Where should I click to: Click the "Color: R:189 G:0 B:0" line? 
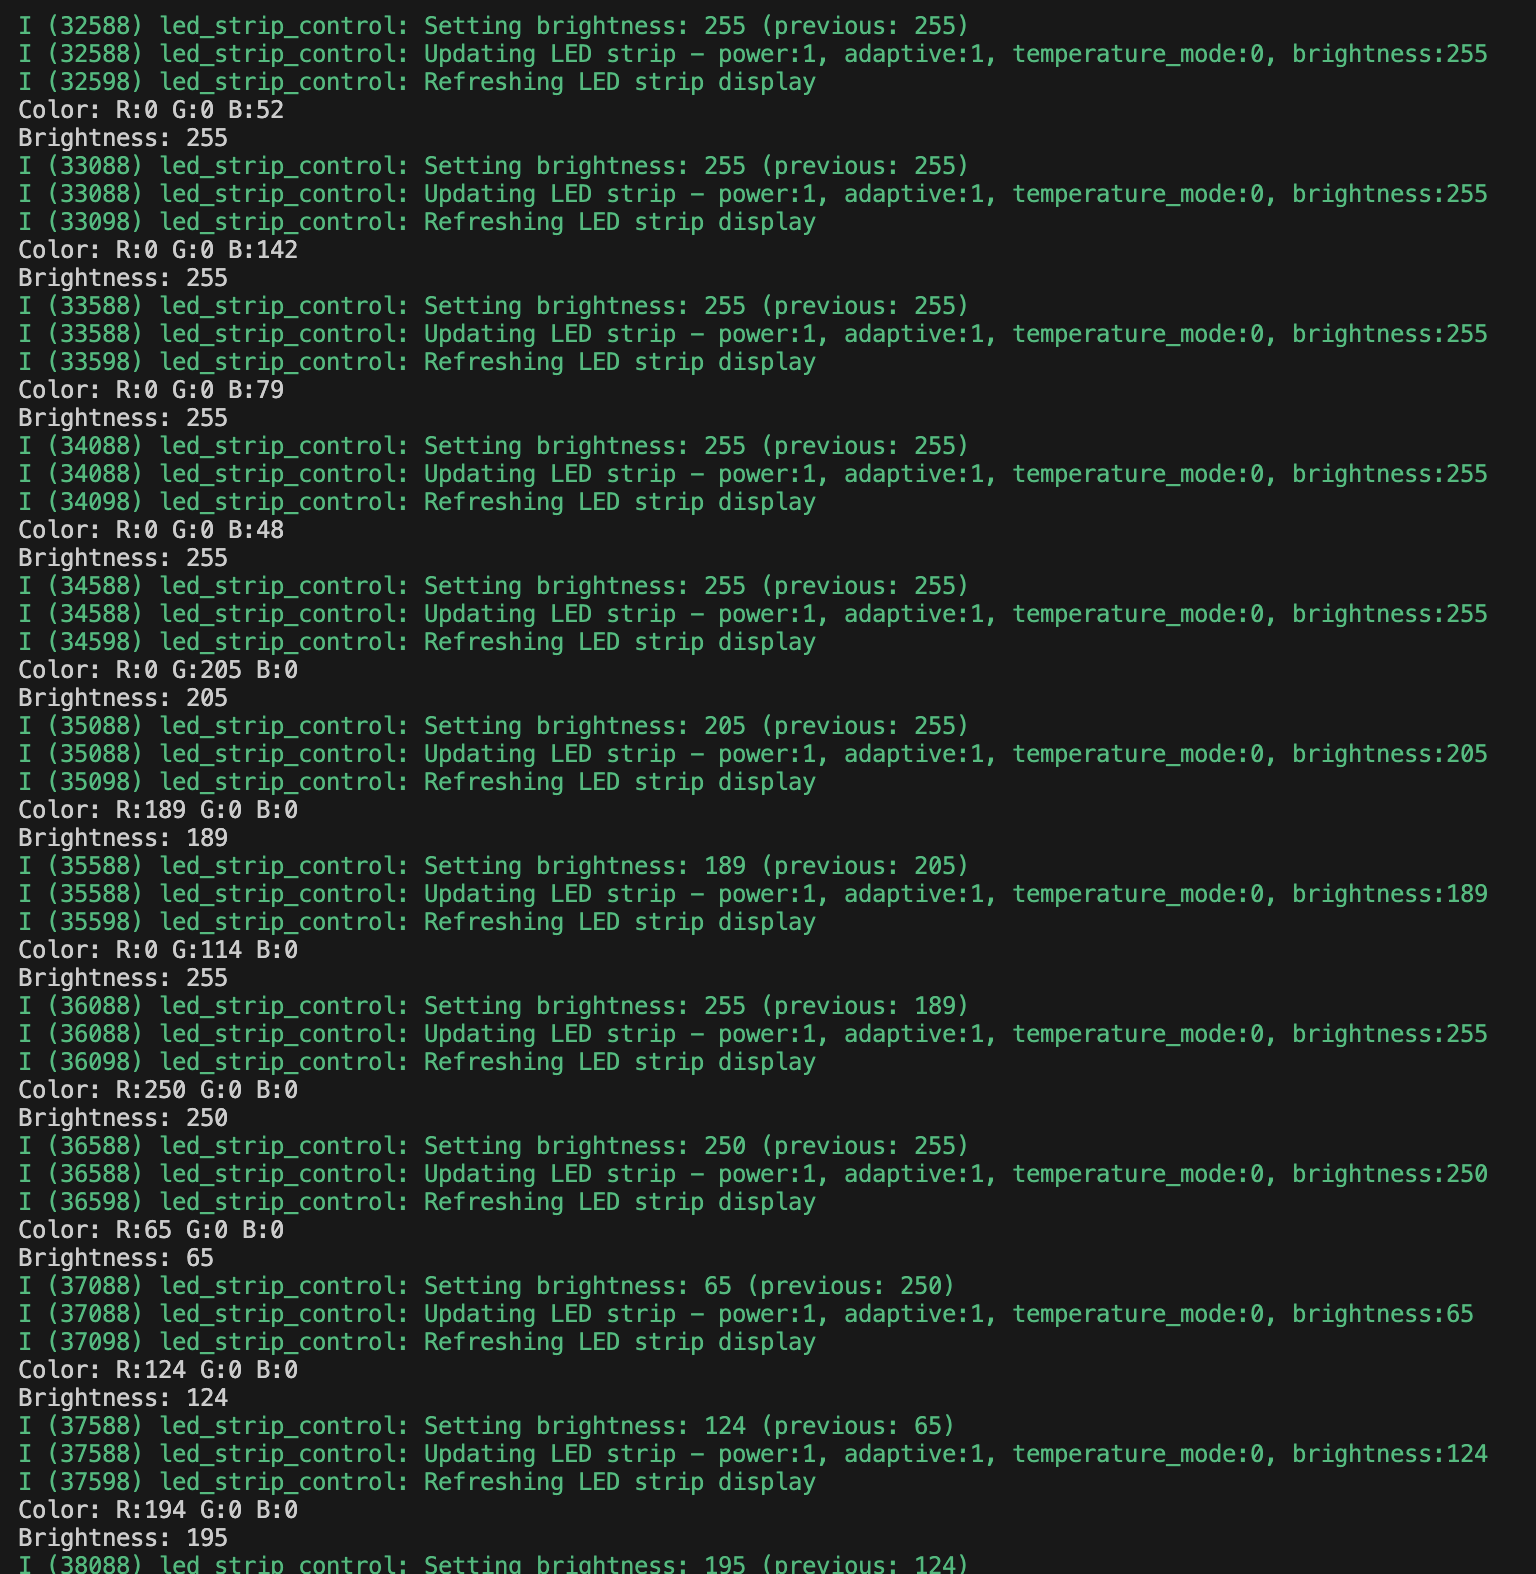click(158, 810)
